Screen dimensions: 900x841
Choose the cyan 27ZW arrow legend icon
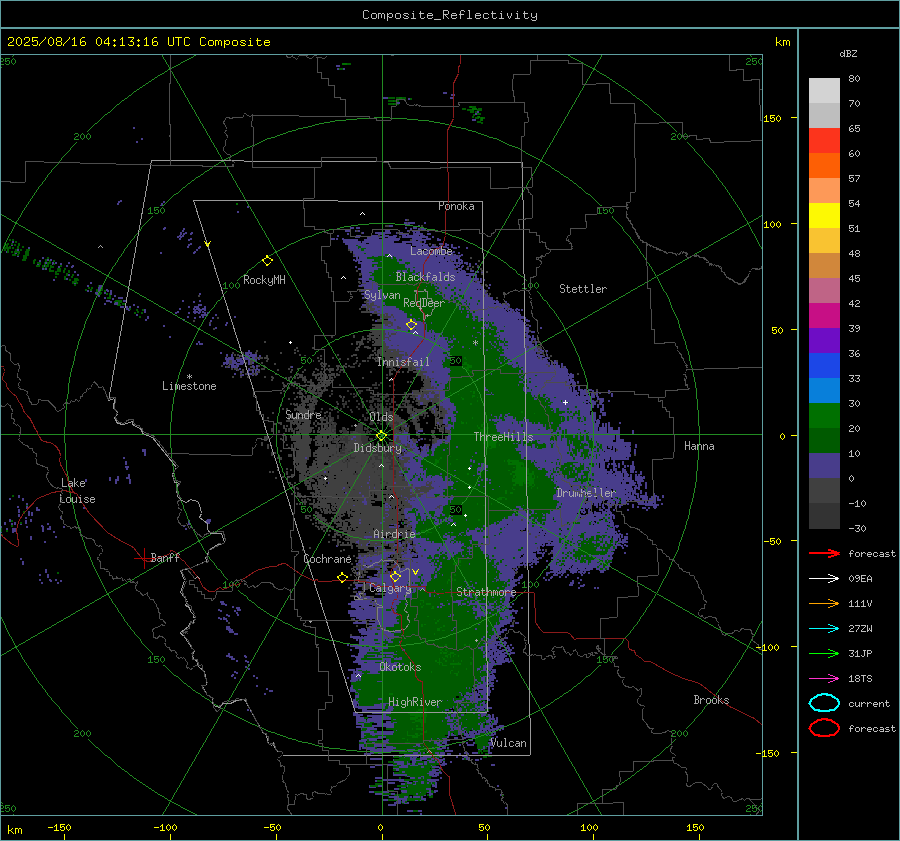[x=824, y=629]
